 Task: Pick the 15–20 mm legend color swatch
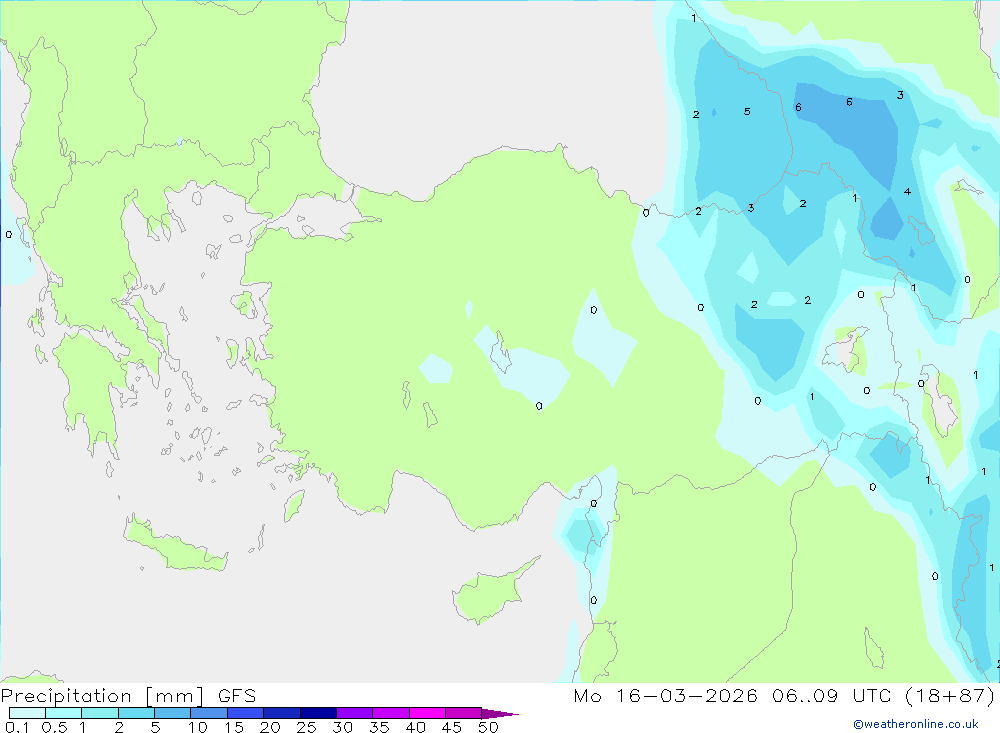click(x=245, y=713)
